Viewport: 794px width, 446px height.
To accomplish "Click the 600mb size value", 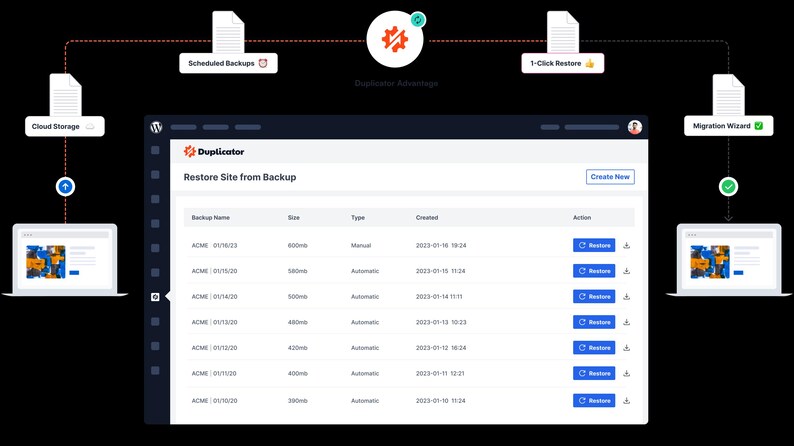I will pyautogui.click(x=298, y=245).
